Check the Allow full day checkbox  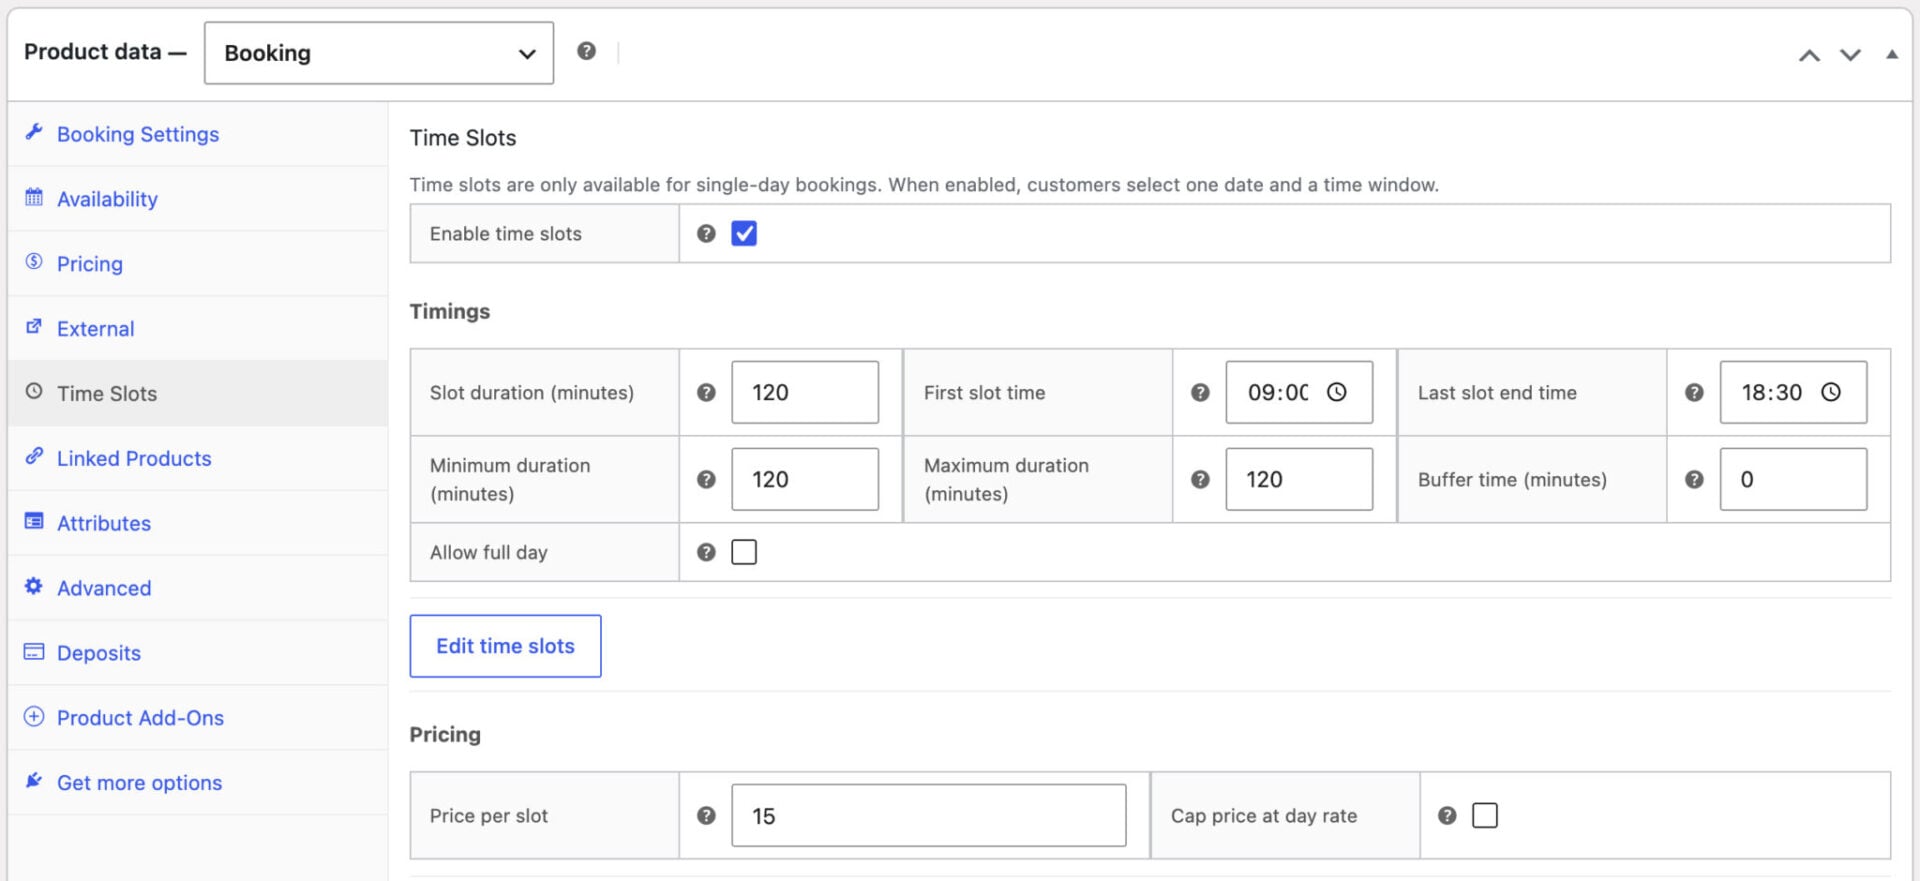pos(744,552)
